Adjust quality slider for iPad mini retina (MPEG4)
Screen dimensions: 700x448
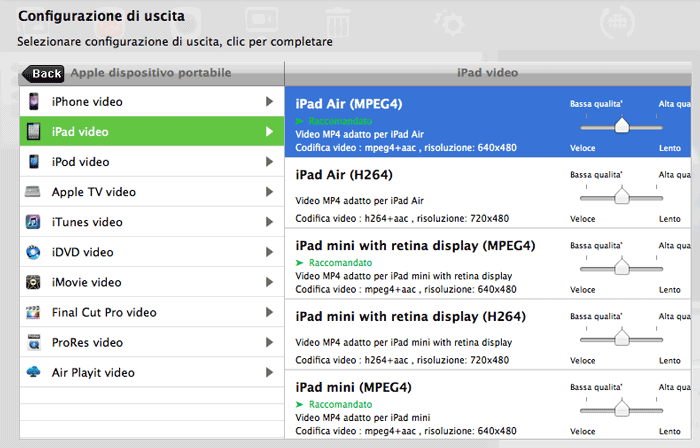click(622, 267)
